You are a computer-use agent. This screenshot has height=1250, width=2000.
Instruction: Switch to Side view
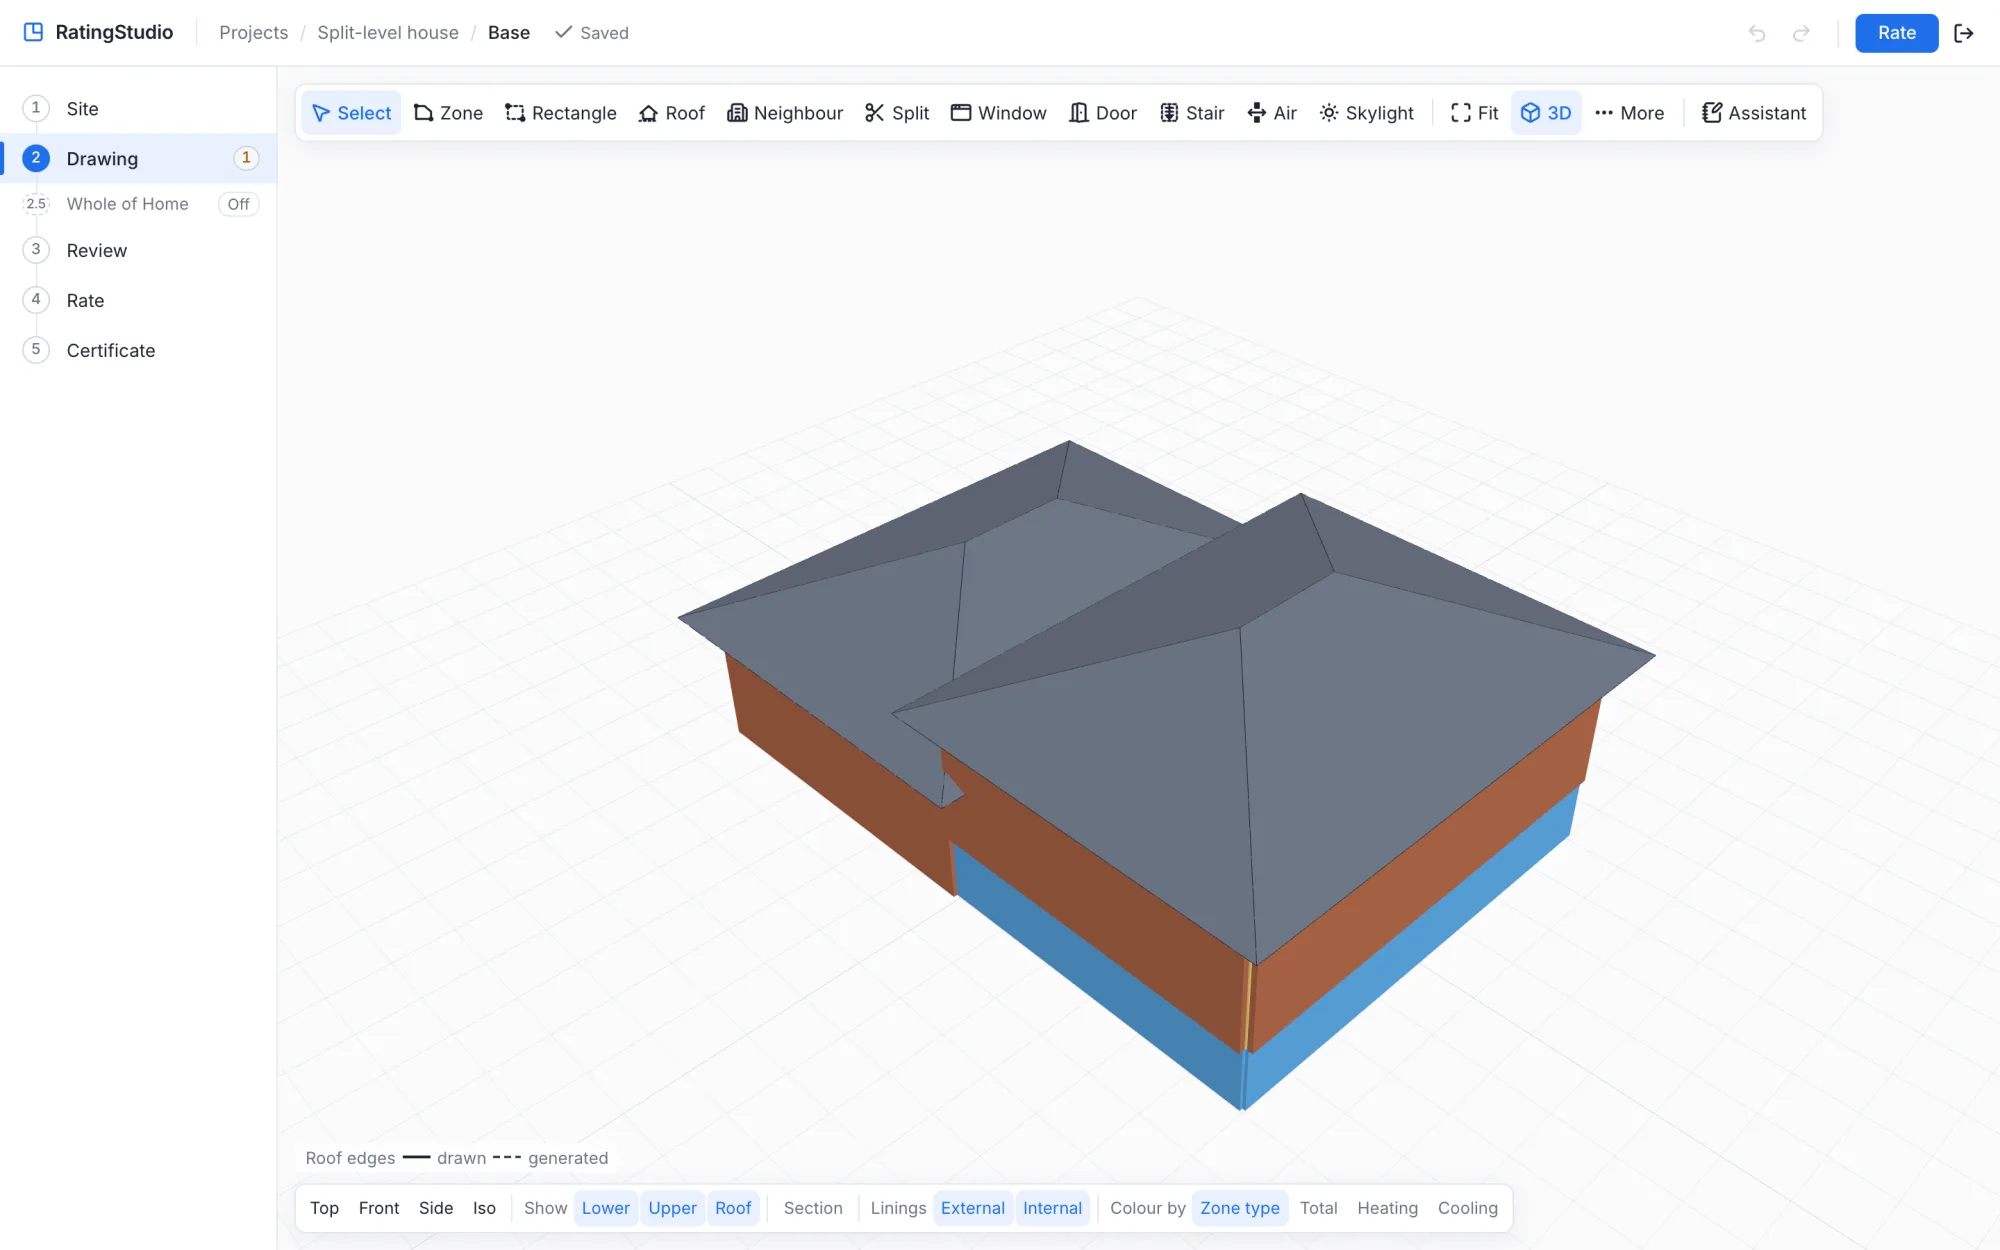[x=436, y=1208]
